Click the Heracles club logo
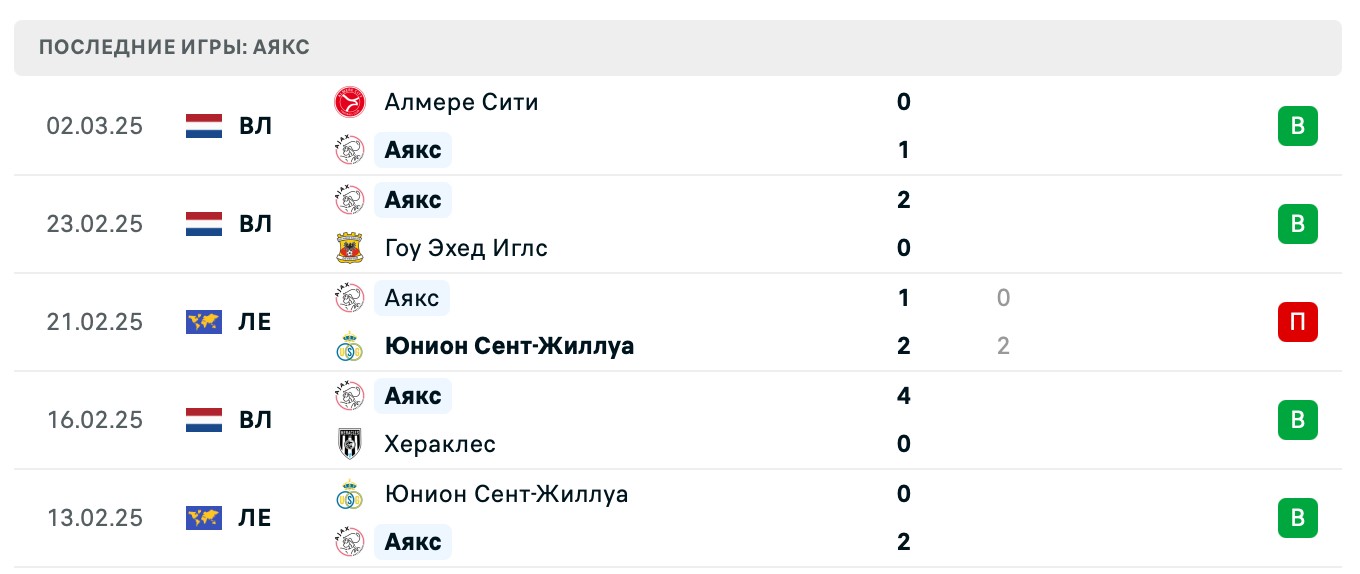 349,444
